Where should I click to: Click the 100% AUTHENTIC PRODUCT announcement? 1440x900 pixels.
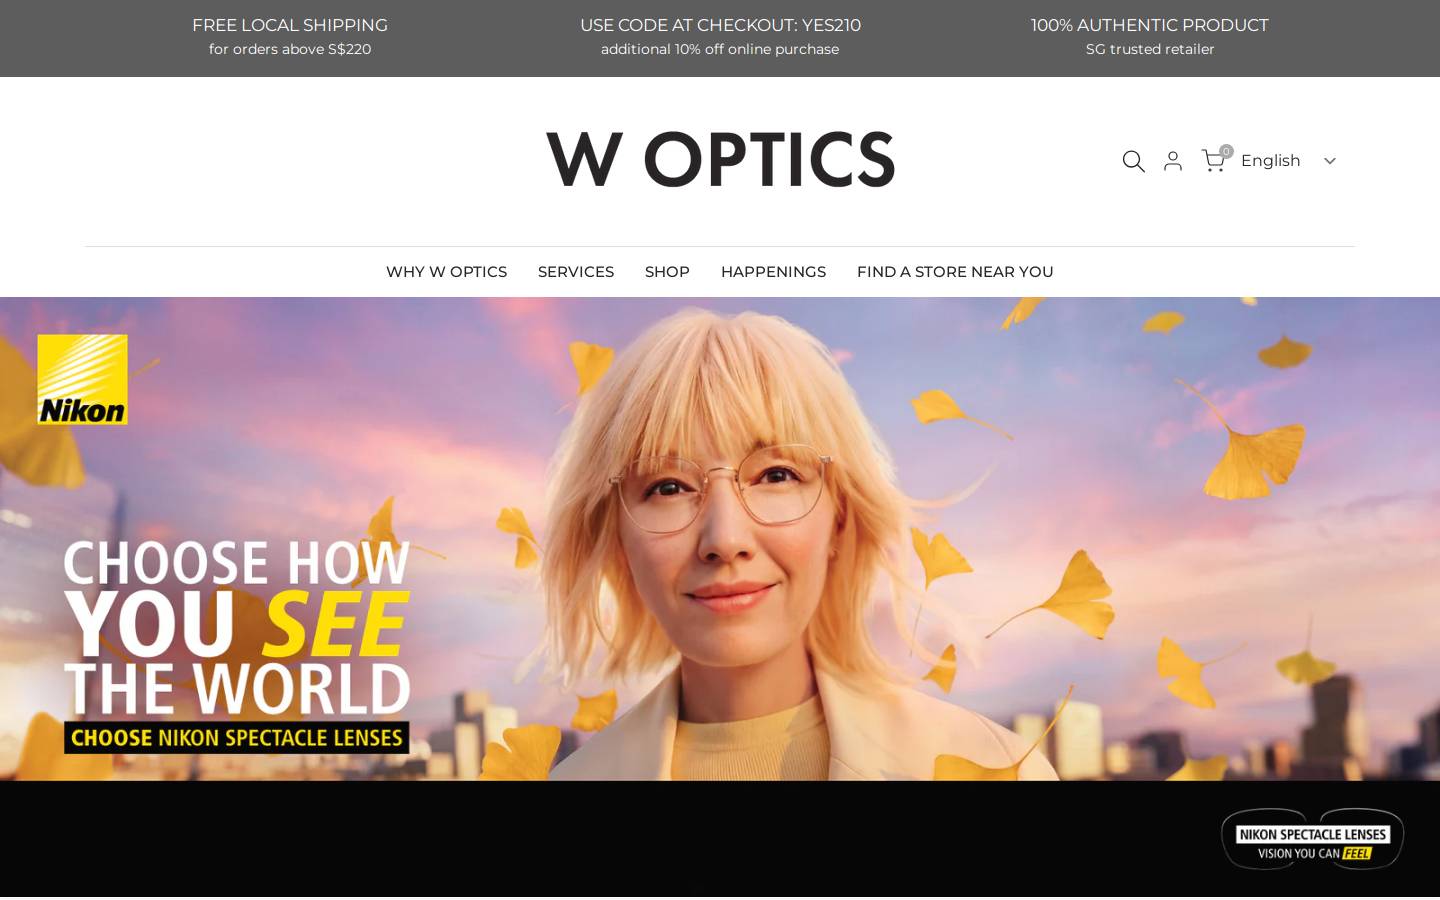[1150, 26]
